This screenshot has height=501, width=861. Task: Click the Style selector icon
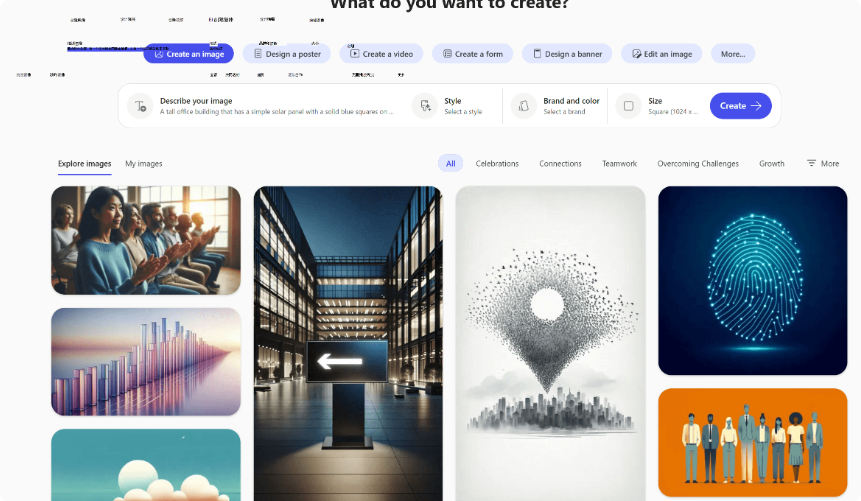click(425, 105)
